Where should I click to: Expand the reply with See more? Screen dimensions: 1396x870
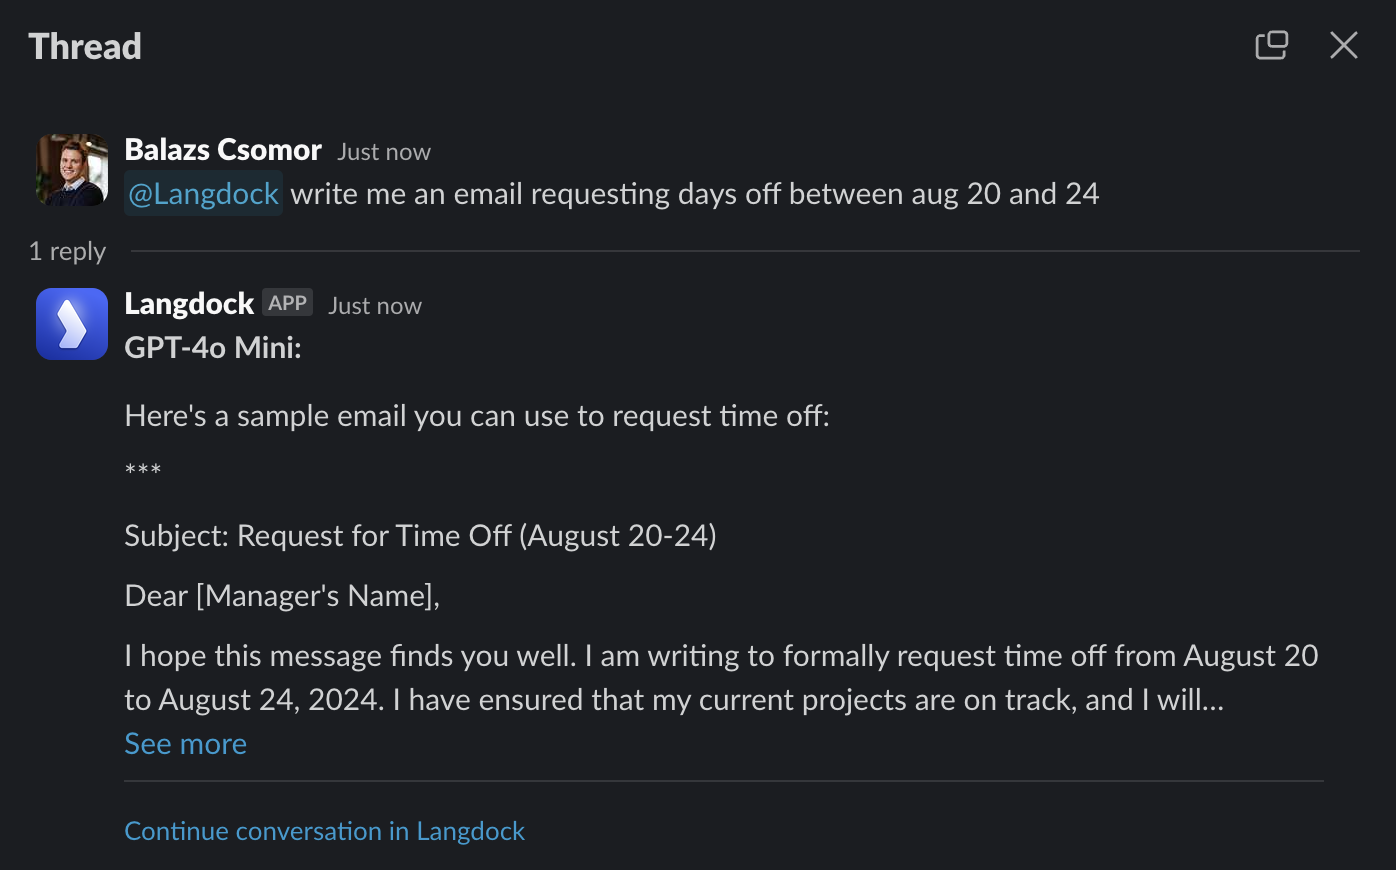coord(185,744)
